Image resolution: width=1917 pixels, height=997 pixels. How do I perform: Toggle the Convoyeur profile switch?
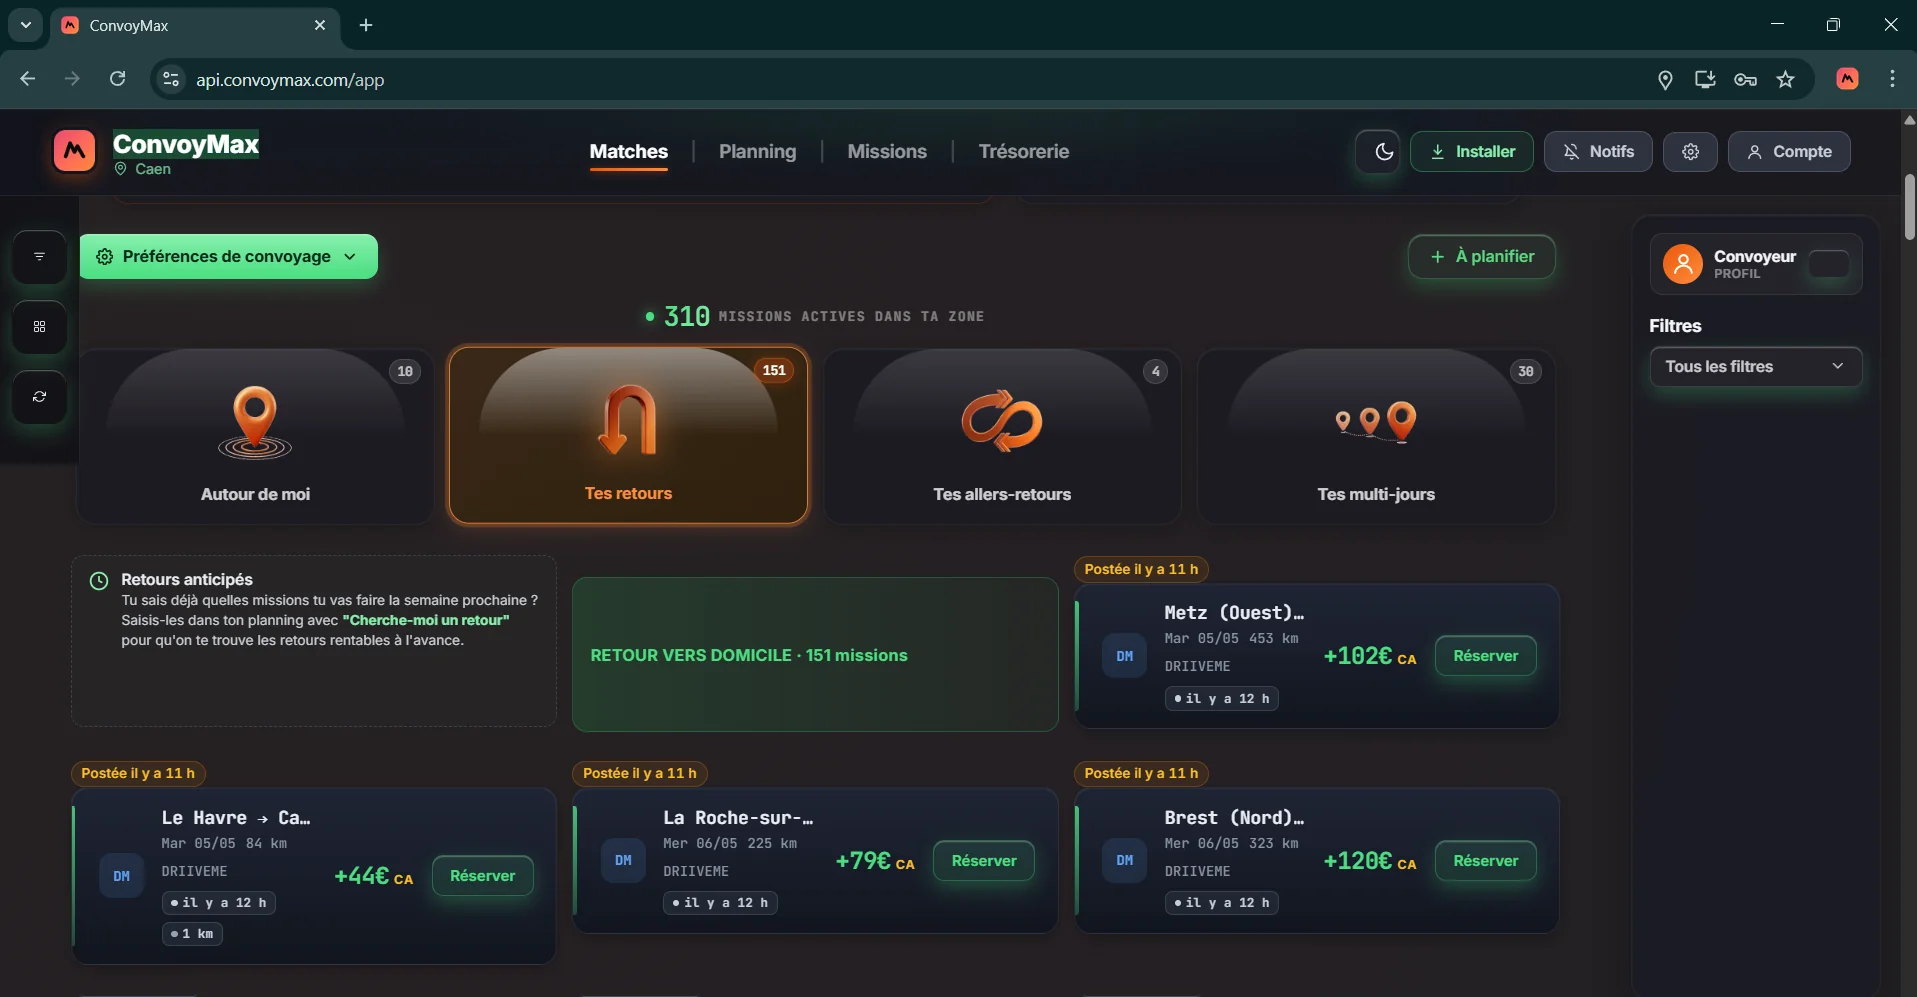[1829, 264]
